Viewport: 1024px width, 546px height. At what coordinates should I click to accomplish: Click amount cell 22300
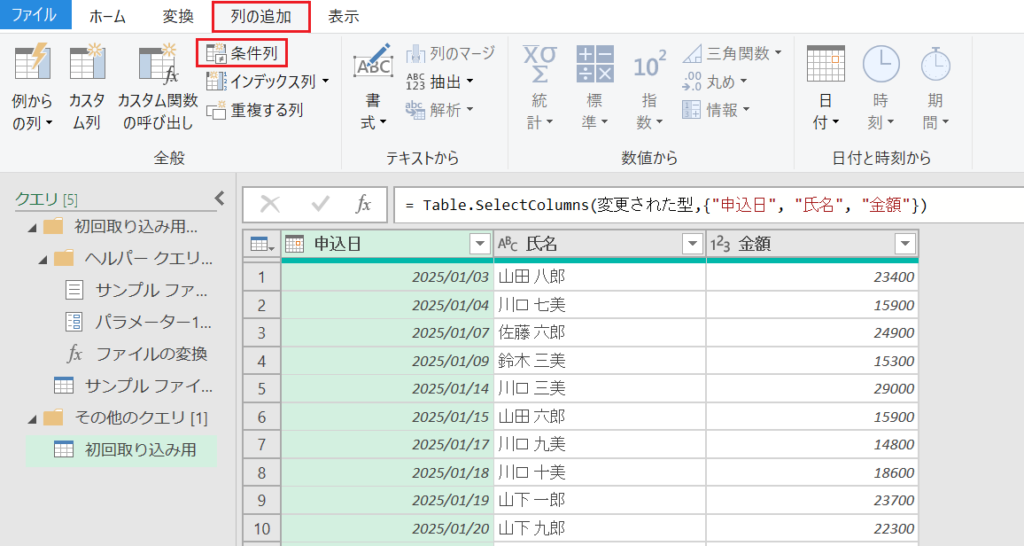click(812, 528)
